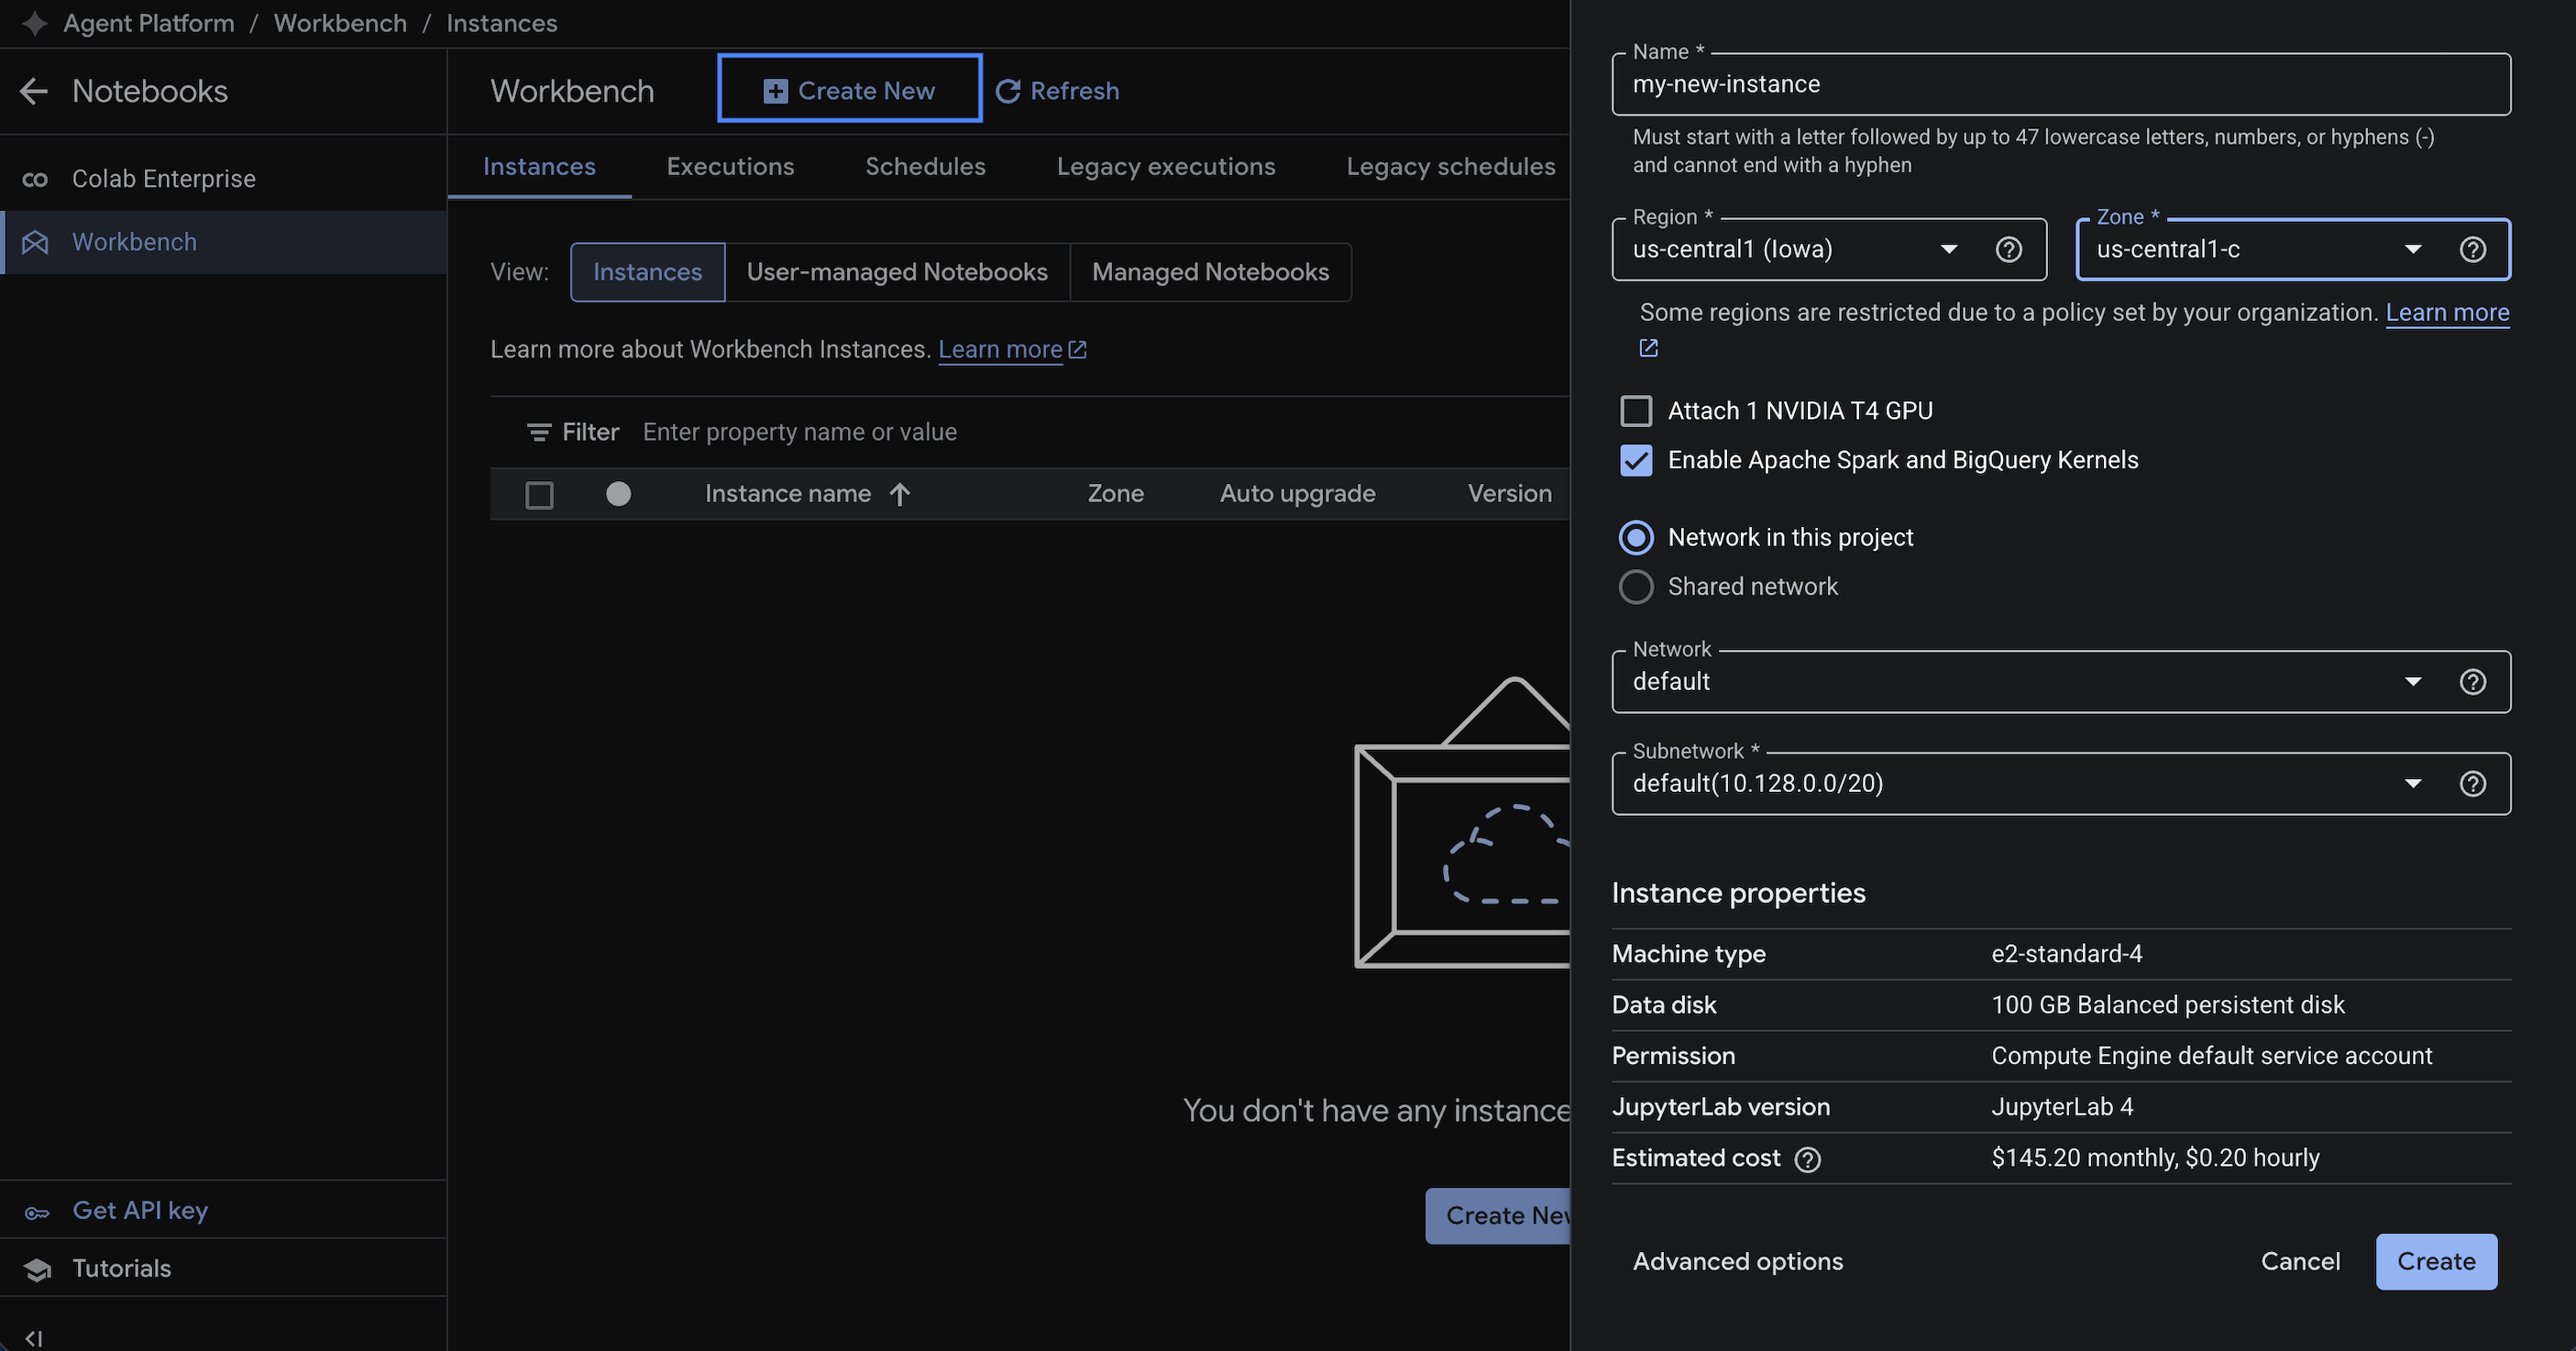Collapse the sidebar with bottom chevron icon
2576x1351 pixels.
pos(33,1338)
